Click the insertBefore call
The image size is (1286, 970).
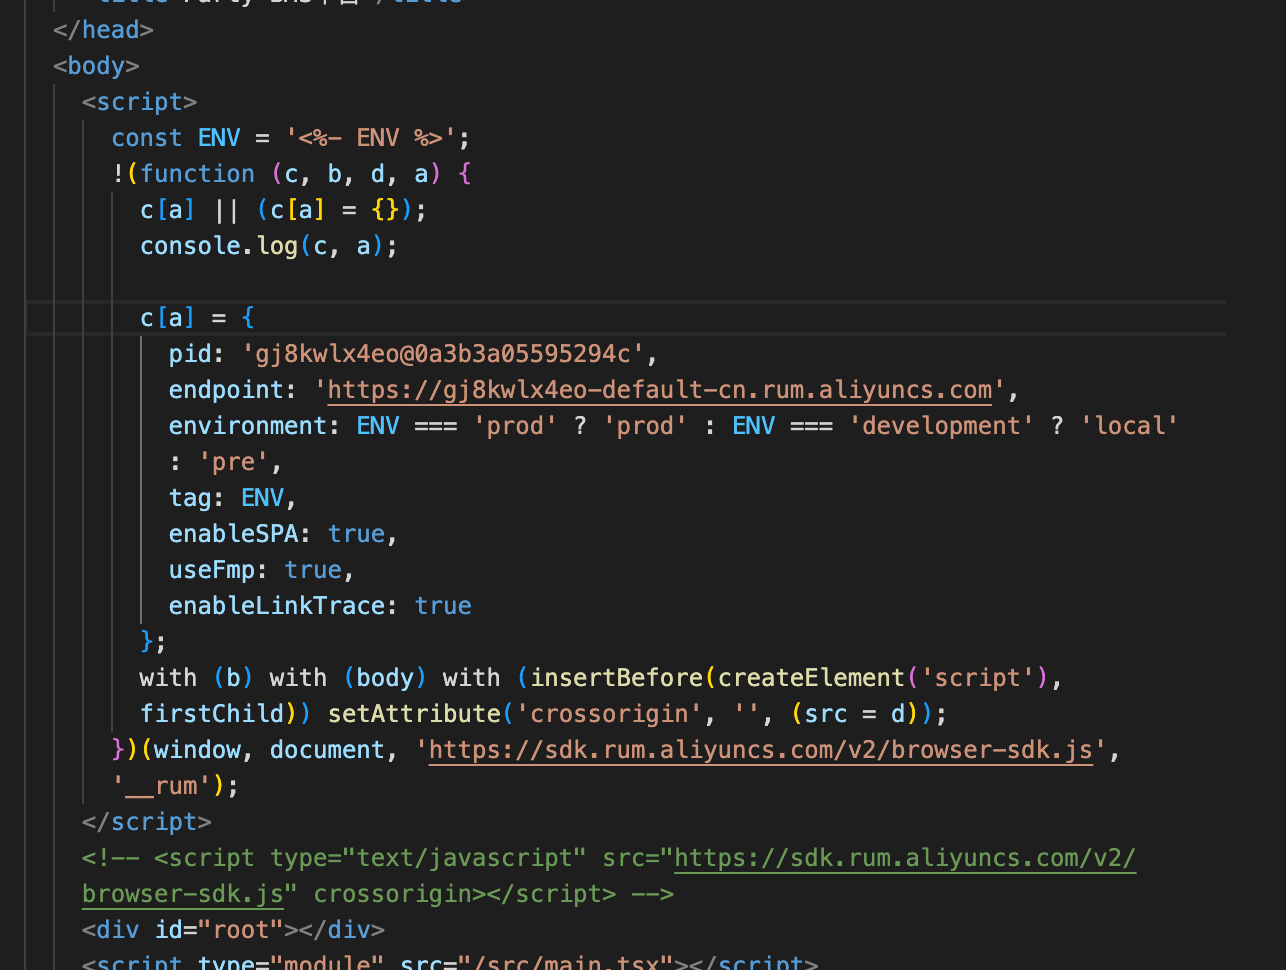tap(617, 678)
